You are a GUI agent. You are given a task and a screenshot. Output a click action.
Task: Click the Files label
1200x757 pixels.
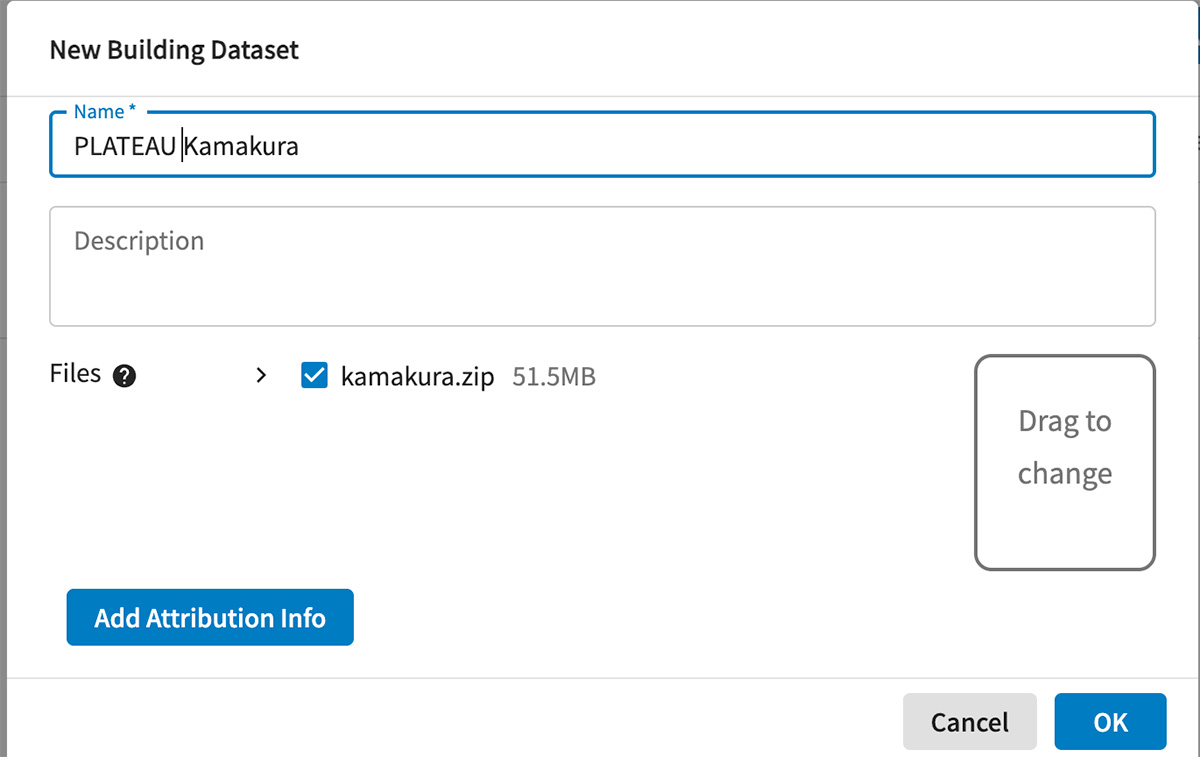(75, 374)
